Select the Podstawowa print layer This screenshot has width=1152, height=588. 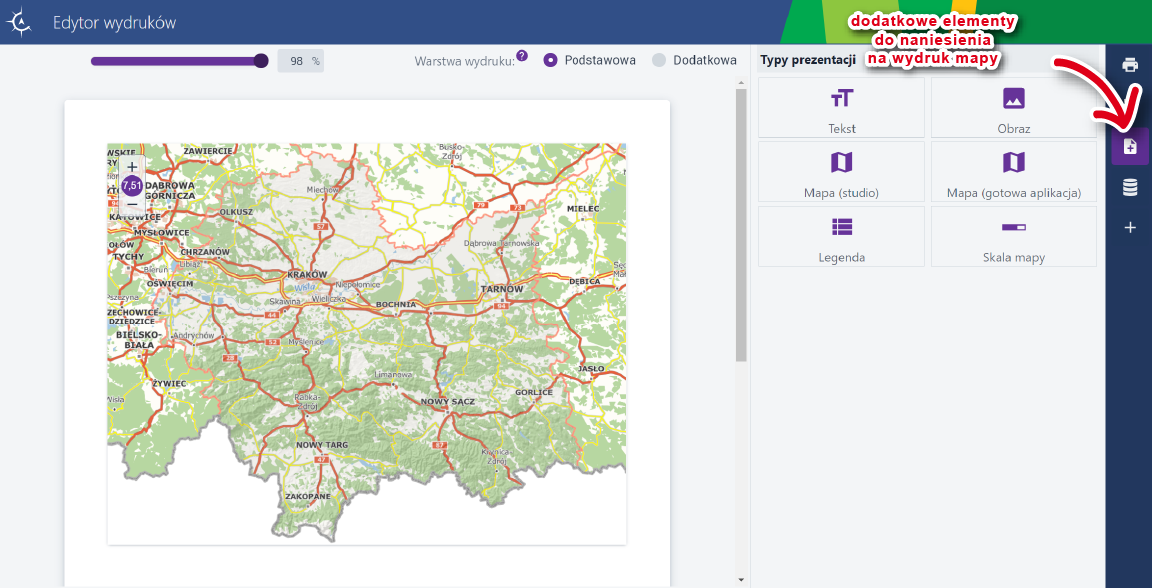tap(550, 60)
